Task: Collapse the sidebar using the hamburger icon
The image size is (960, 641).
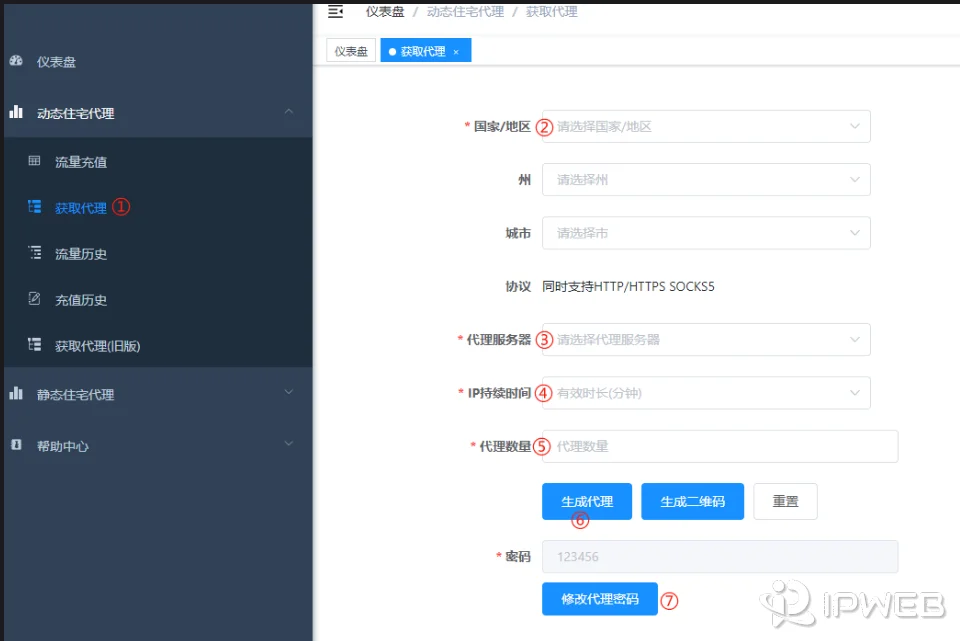Action: [x=335, y=11]
